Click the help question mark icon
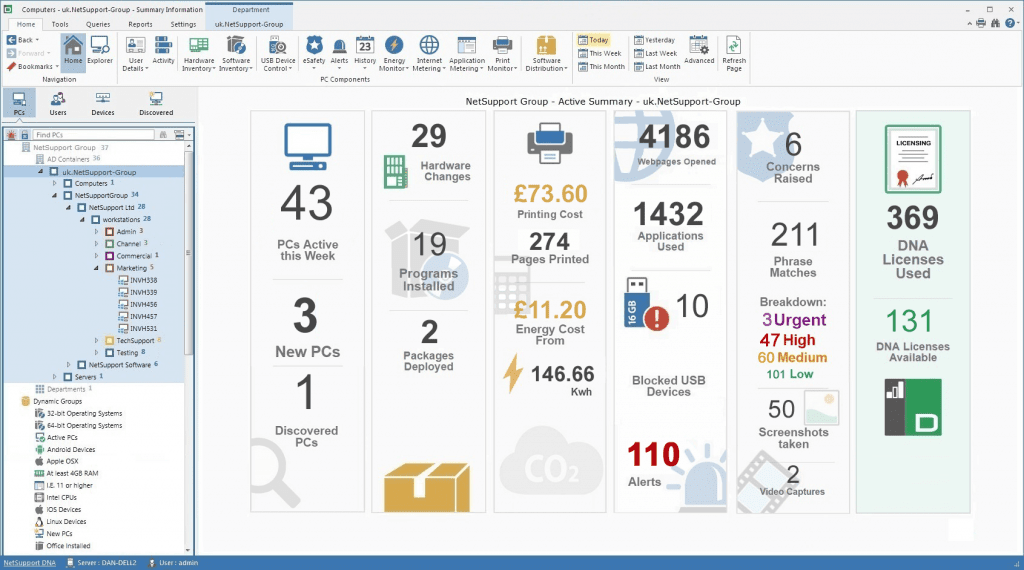This screenshot has width=1024, height=570. tap(1010, 24)
